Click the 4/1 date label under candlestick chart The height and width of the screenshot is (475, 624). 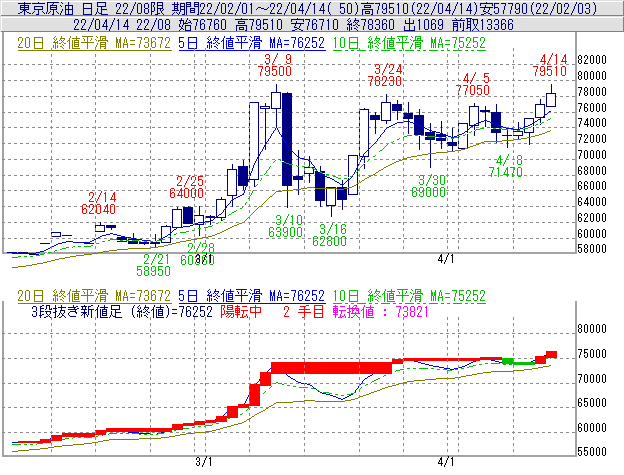pos(446,259)
